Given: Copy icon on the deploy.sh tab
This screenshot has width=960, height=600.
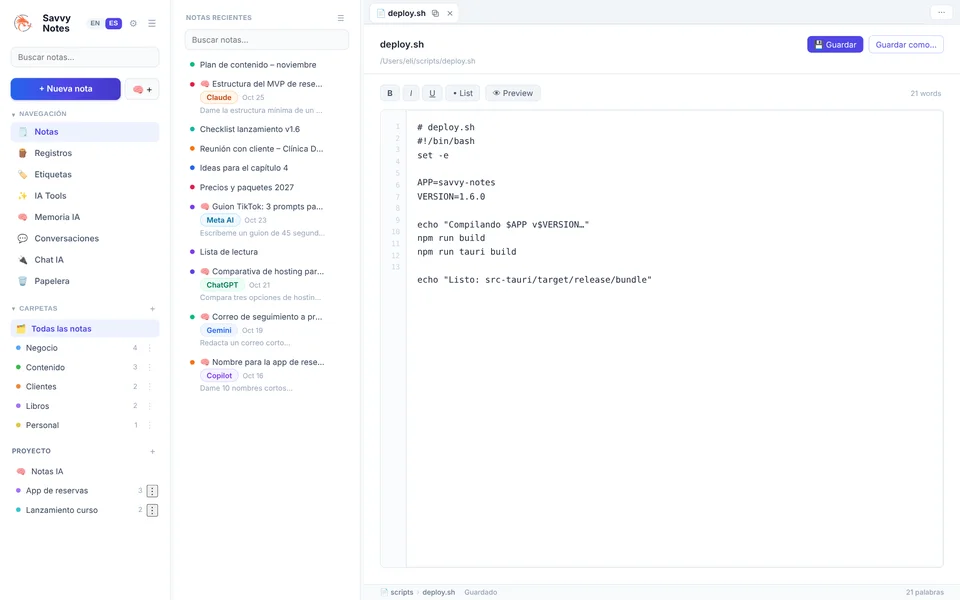Looking at the screenshot, I should coord(435,13).
